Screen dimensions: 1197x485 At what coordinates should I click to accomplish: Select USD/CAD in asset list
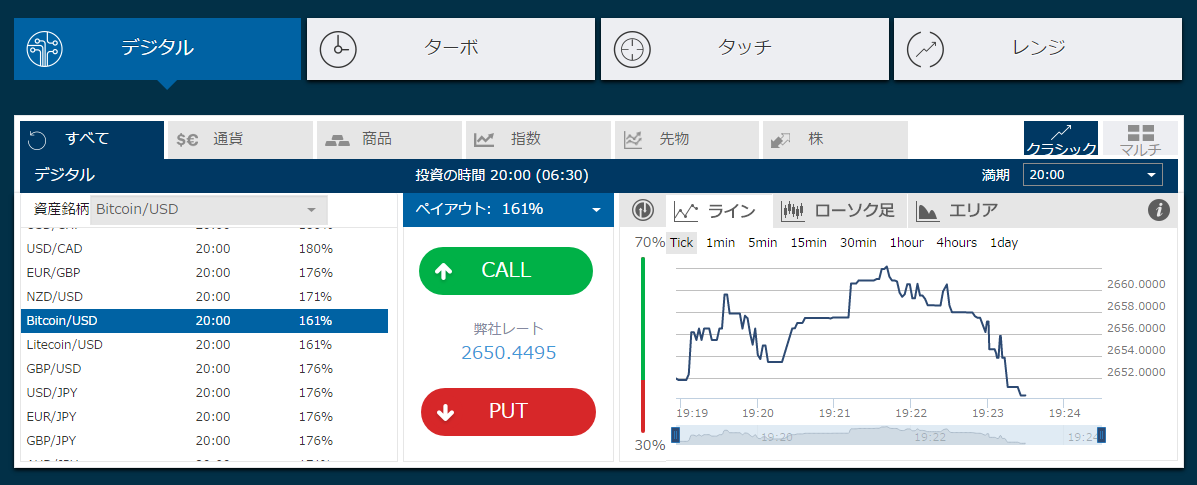coord(204,249)
